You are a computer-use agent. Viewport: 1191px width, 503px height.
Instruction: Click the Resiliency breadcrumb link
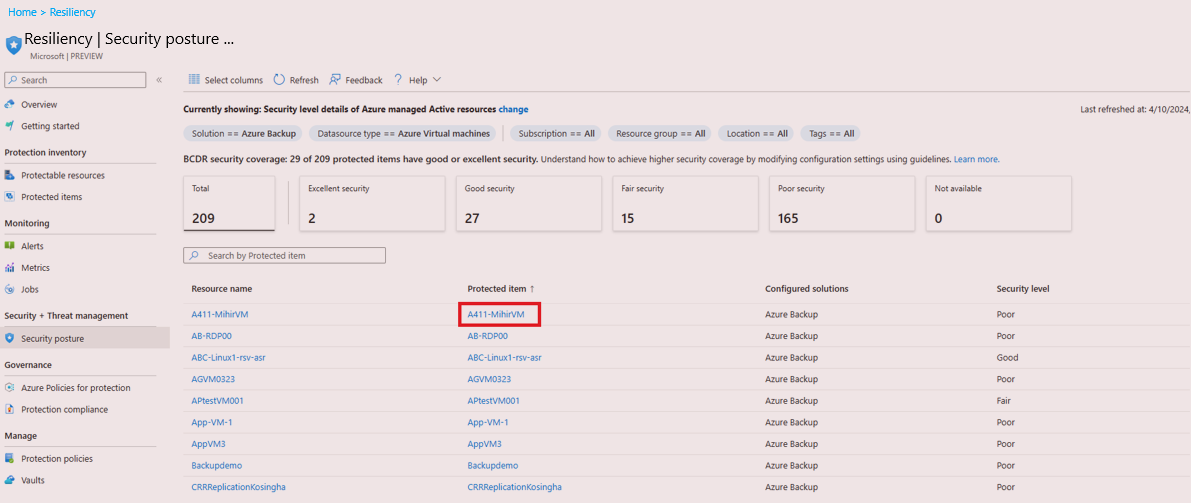(x=73, y=12)
